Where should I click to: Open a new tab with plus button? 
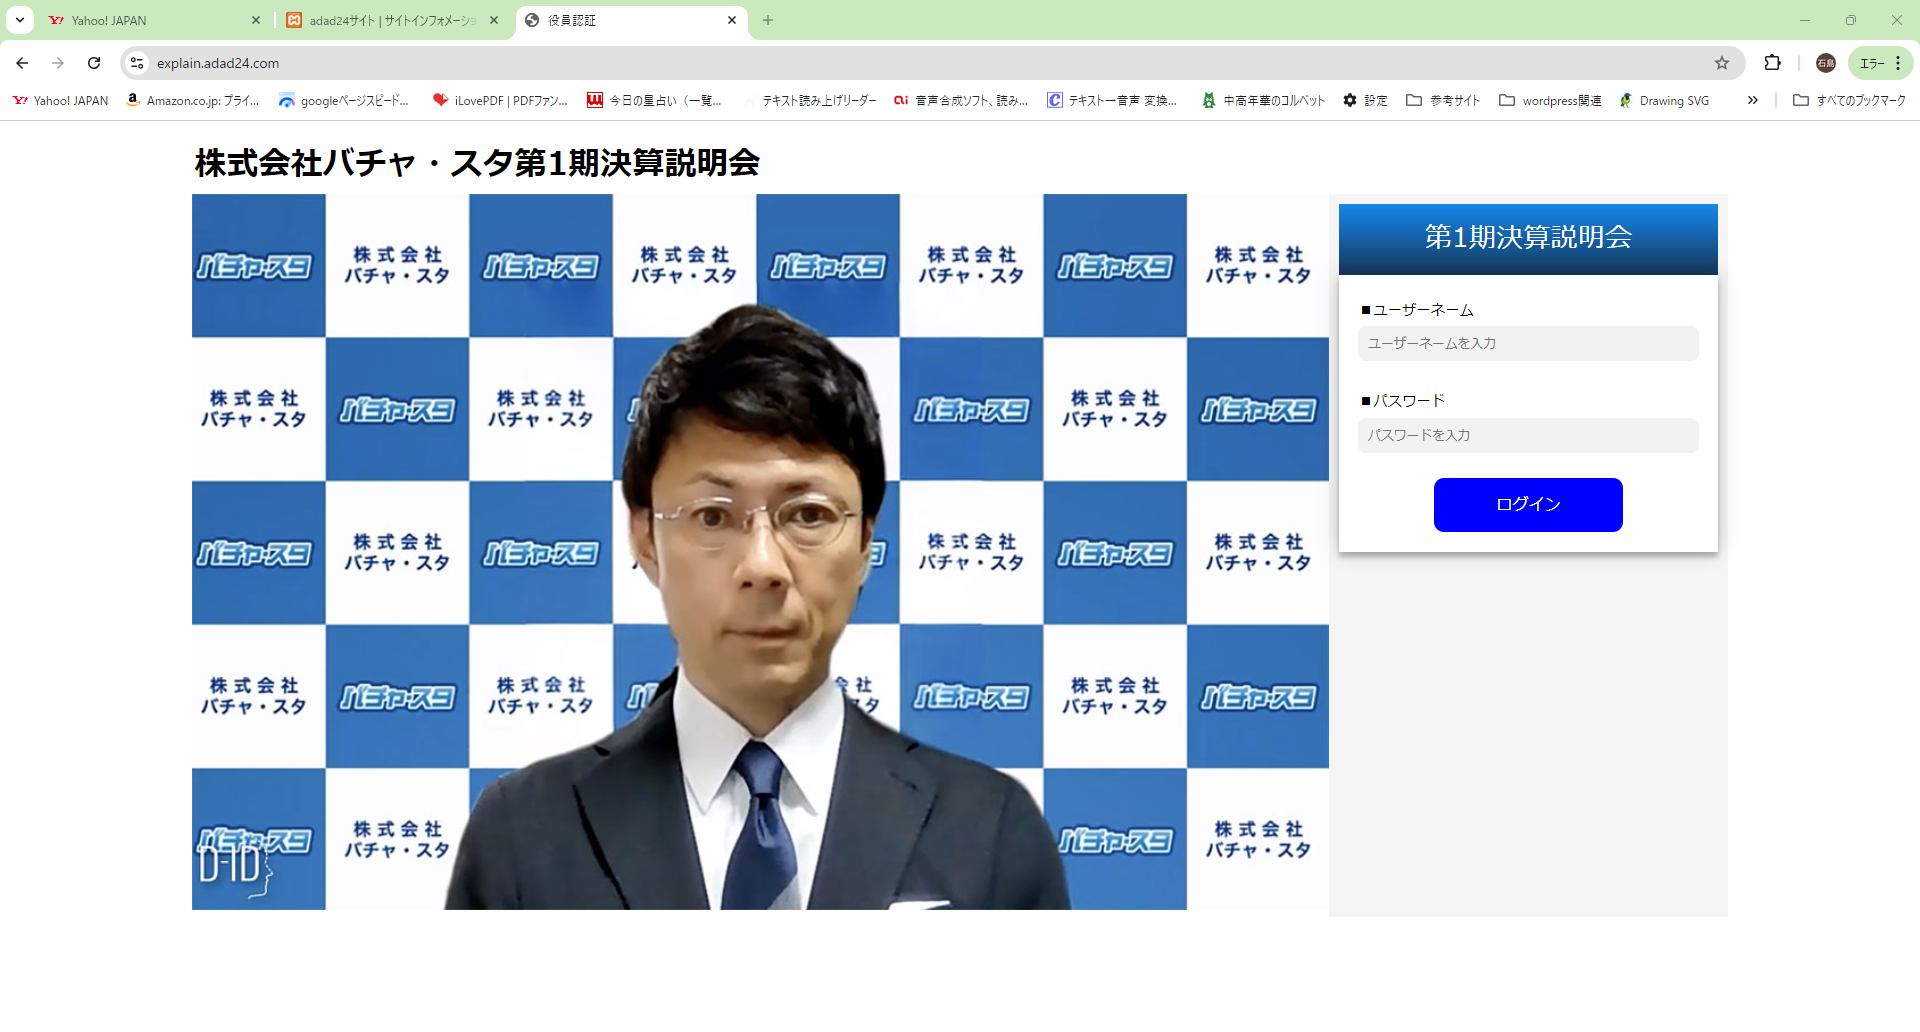point(768,20)
